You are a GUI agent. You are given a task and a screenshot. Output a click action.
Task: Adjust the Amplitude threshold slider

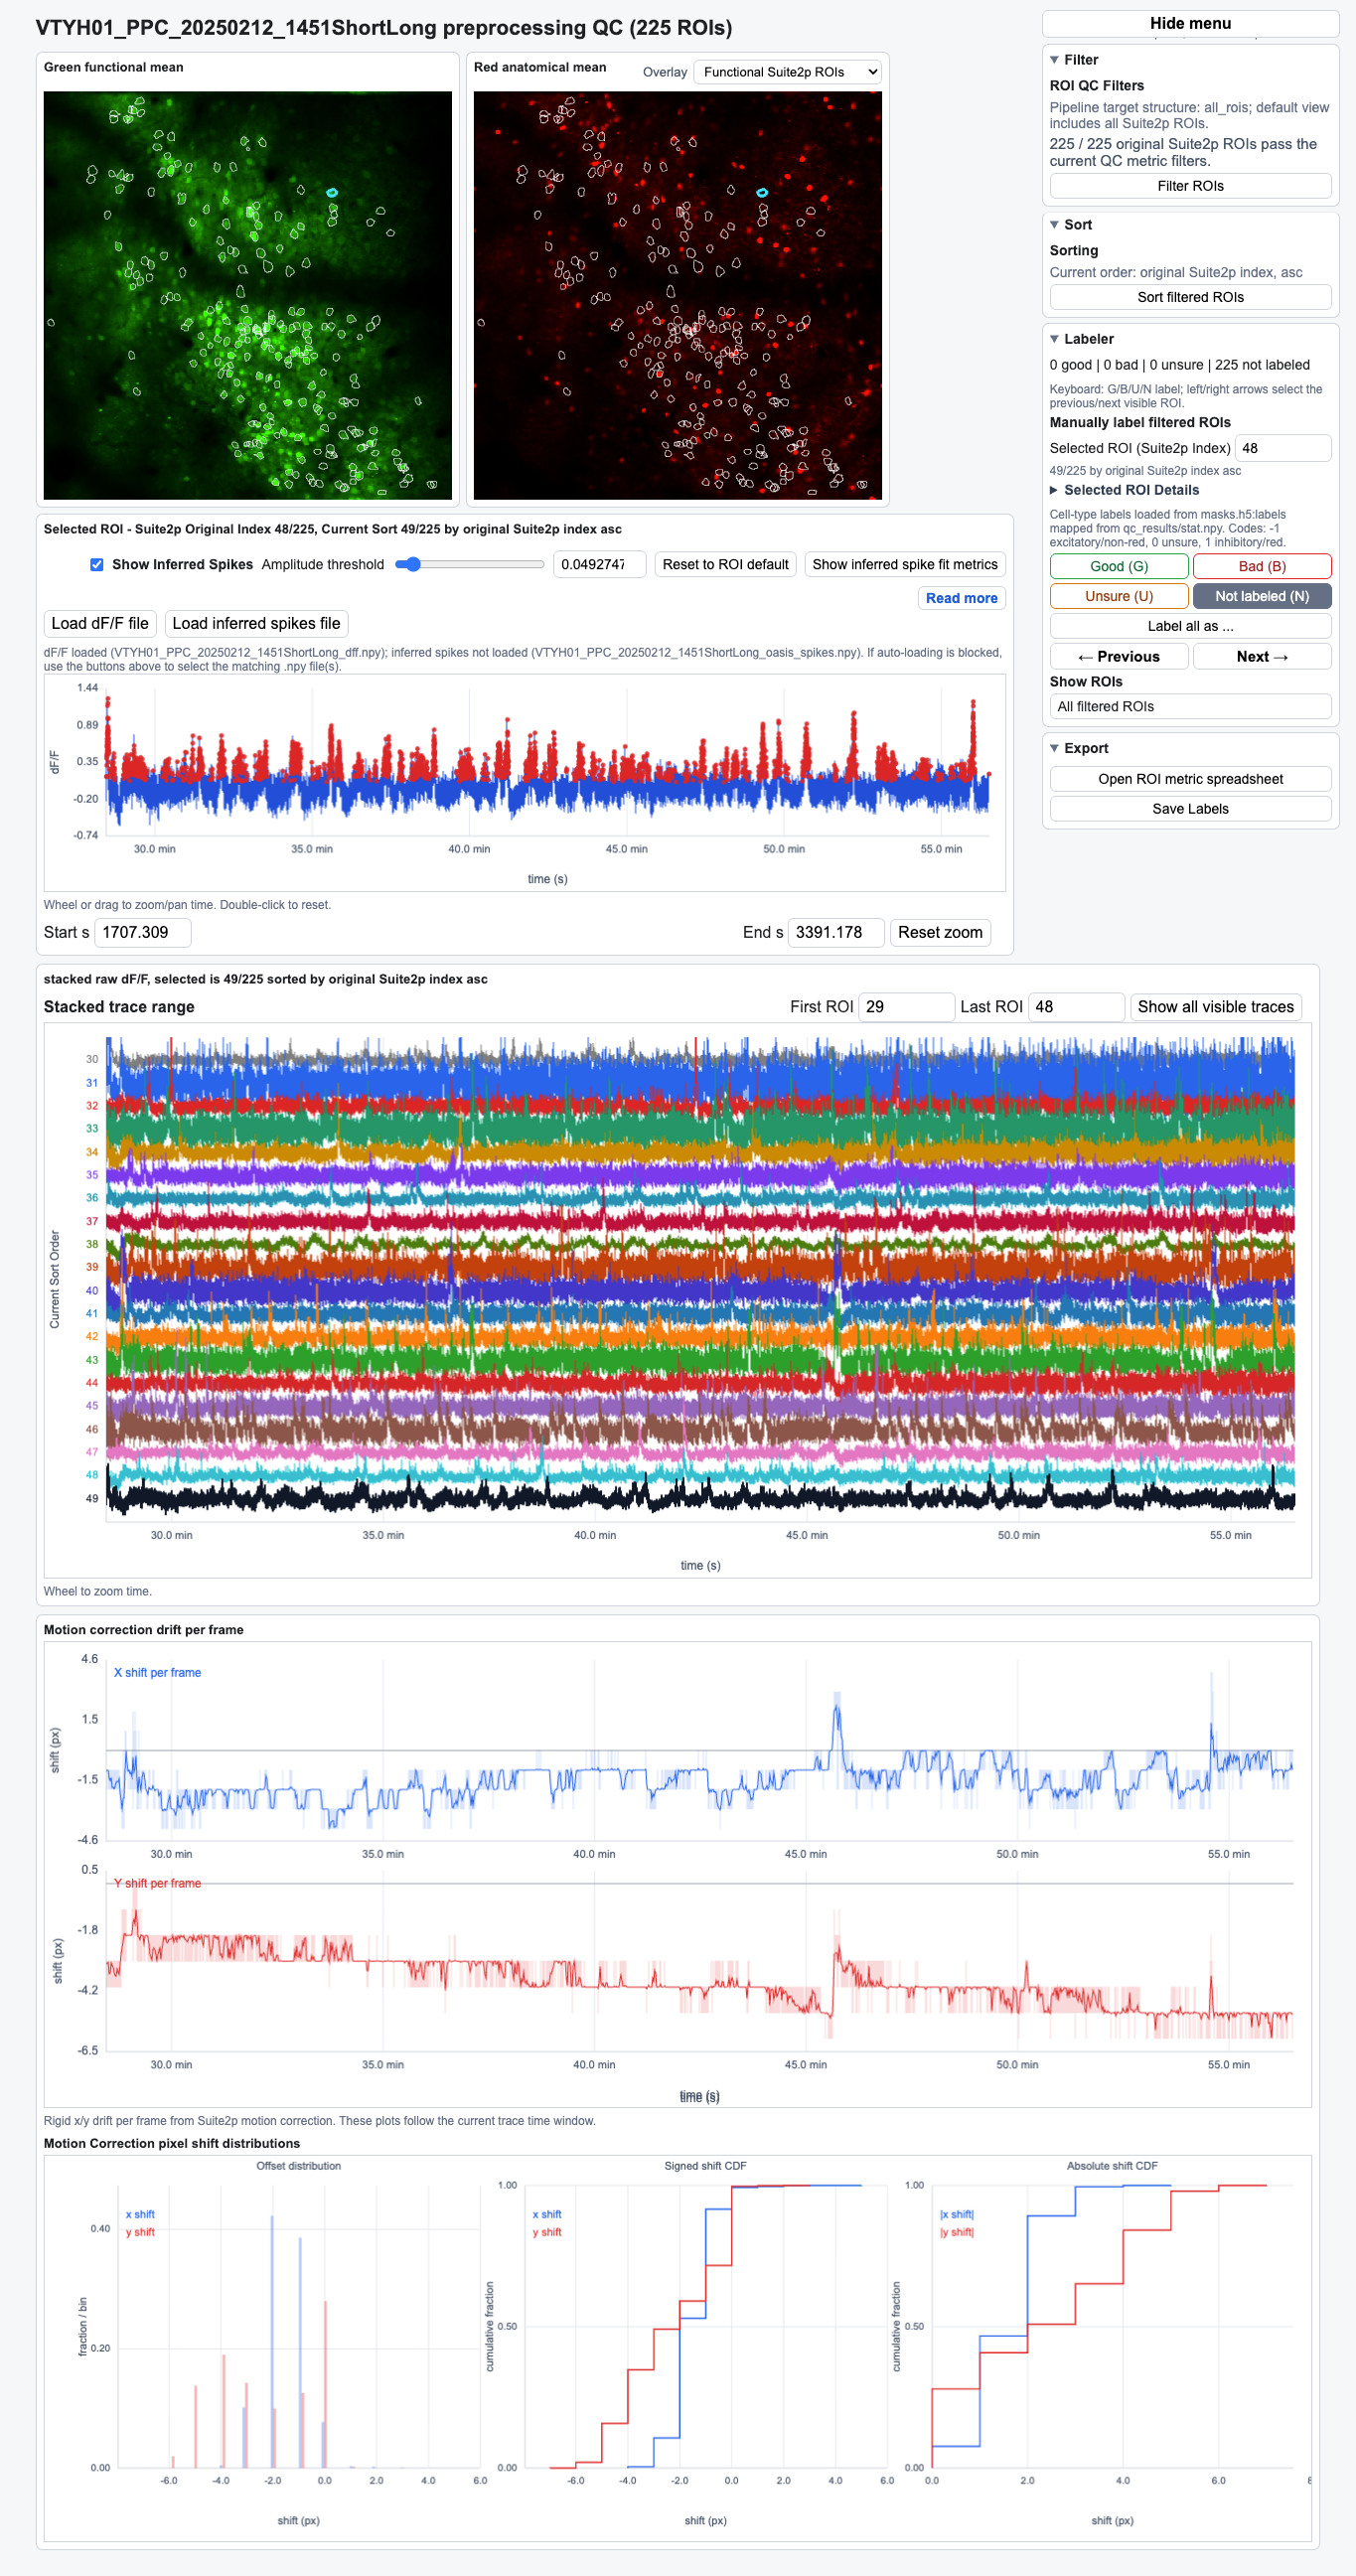click(x=469, y=564)
